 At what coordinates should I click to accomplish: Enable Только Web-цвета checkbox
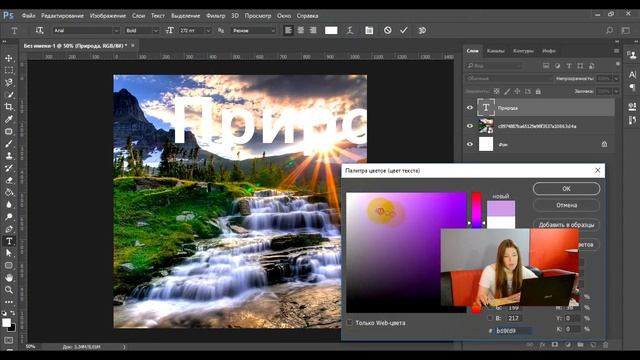pos(350,322)
